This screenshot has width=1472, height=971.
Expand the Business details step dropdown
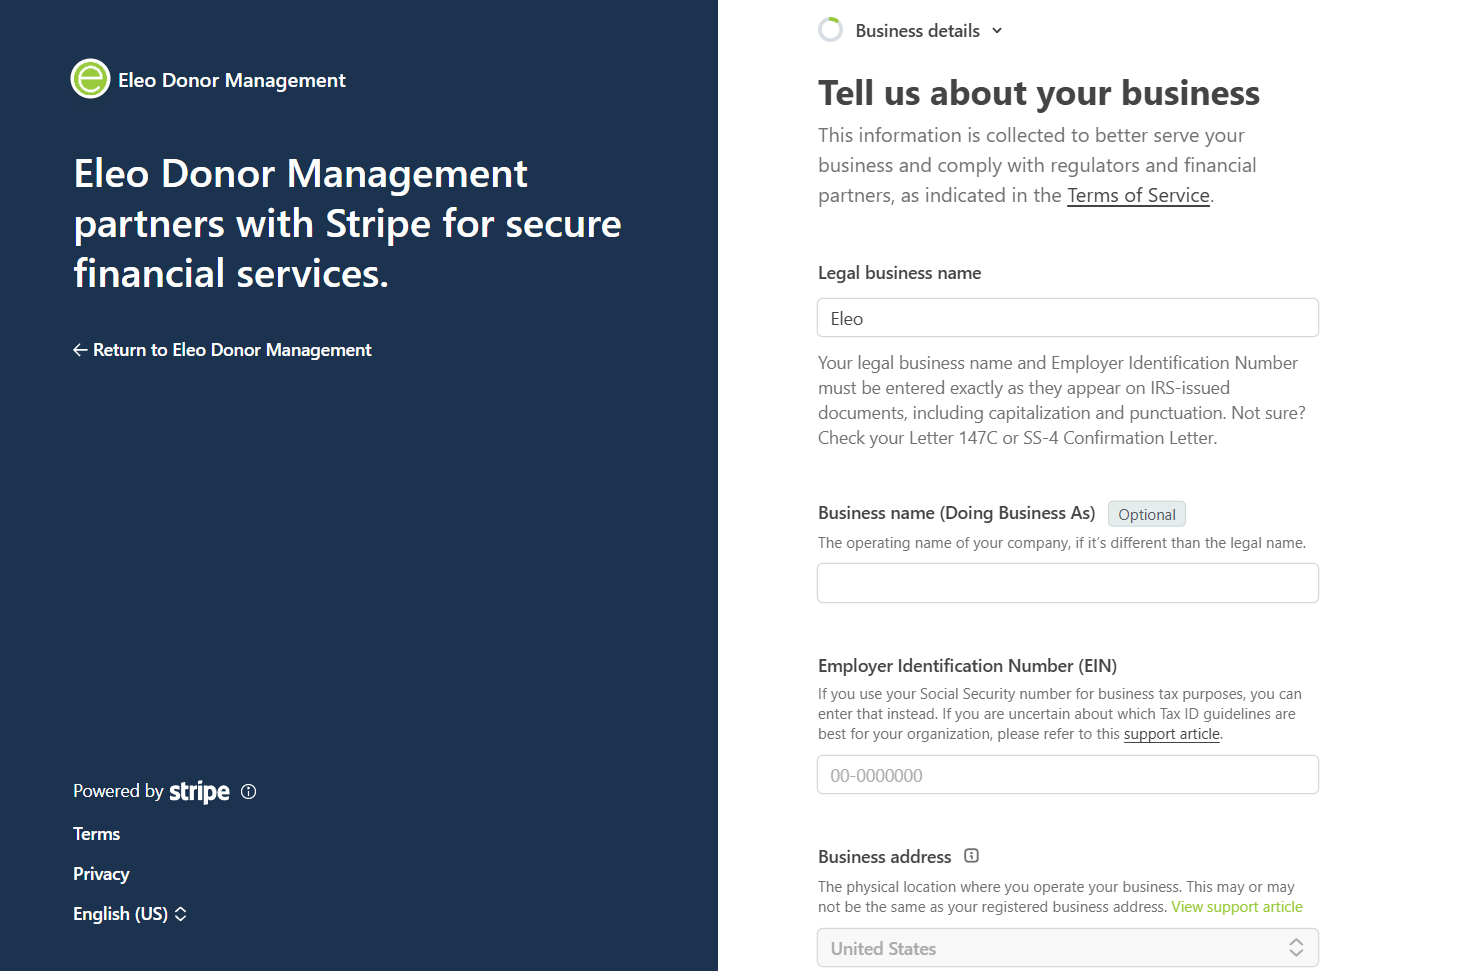click(x=997, y=31)
